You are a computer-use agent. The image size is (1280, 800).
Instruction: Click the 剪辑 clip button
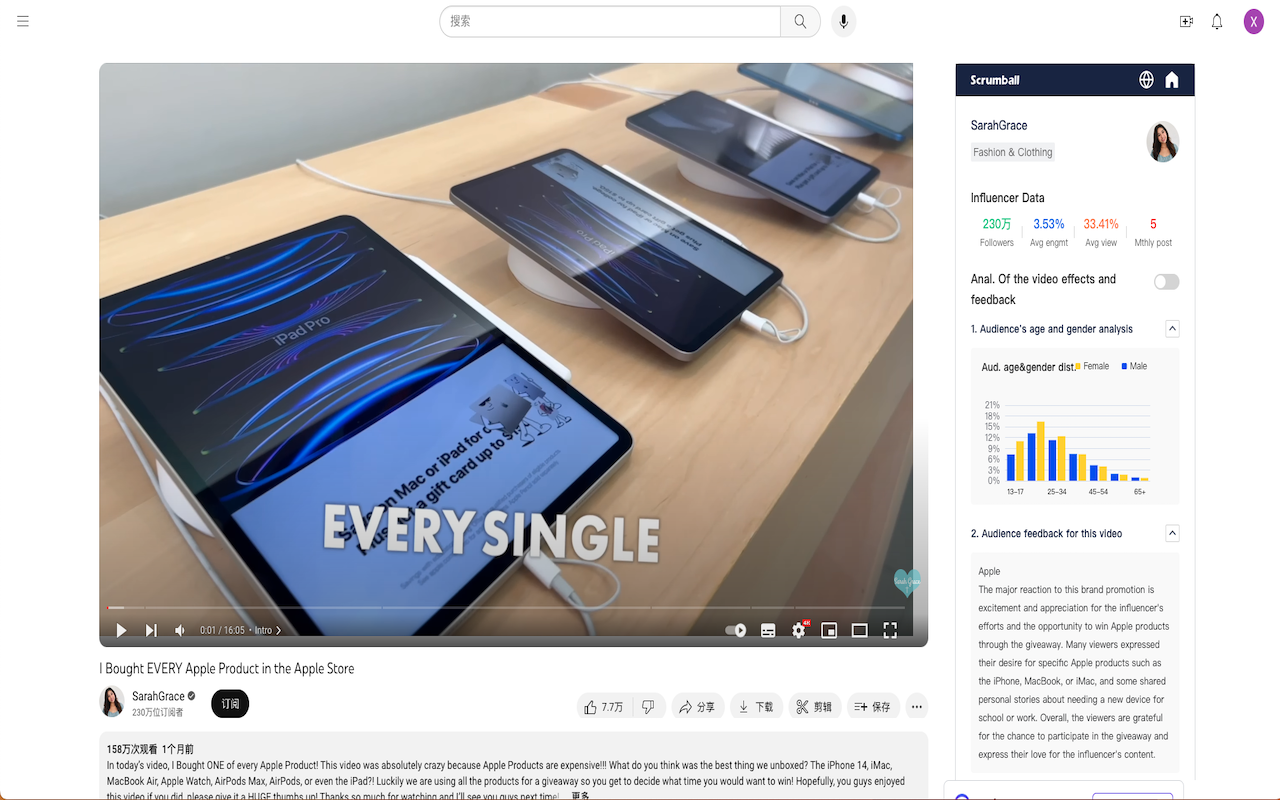[x=814, y=707]
